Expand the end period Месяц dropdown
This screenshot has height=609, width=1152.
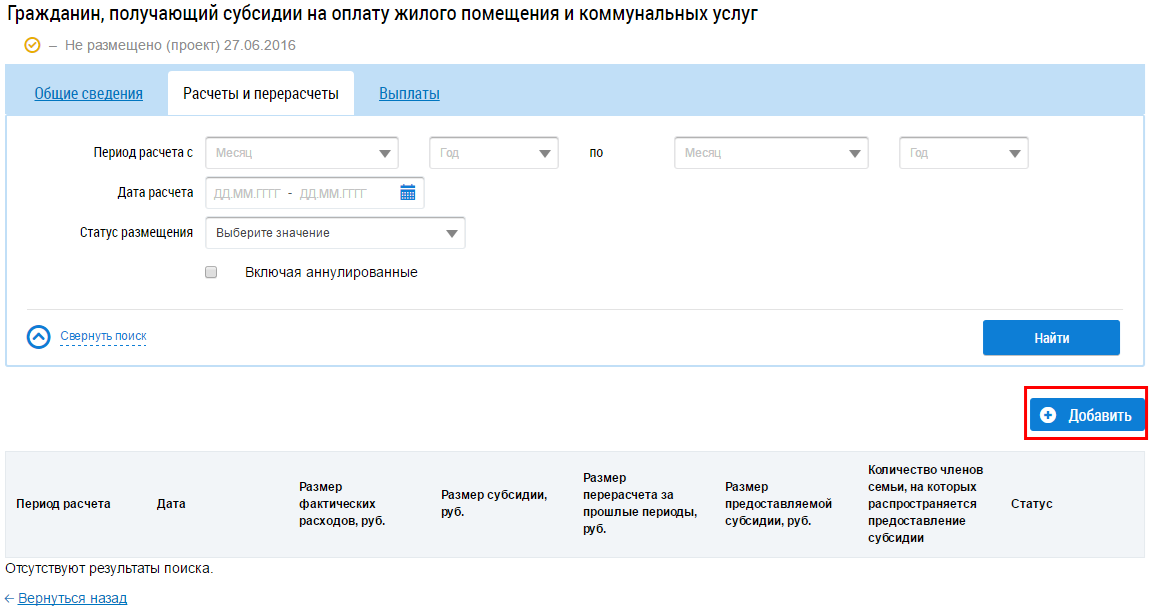[x=771, y=153]
